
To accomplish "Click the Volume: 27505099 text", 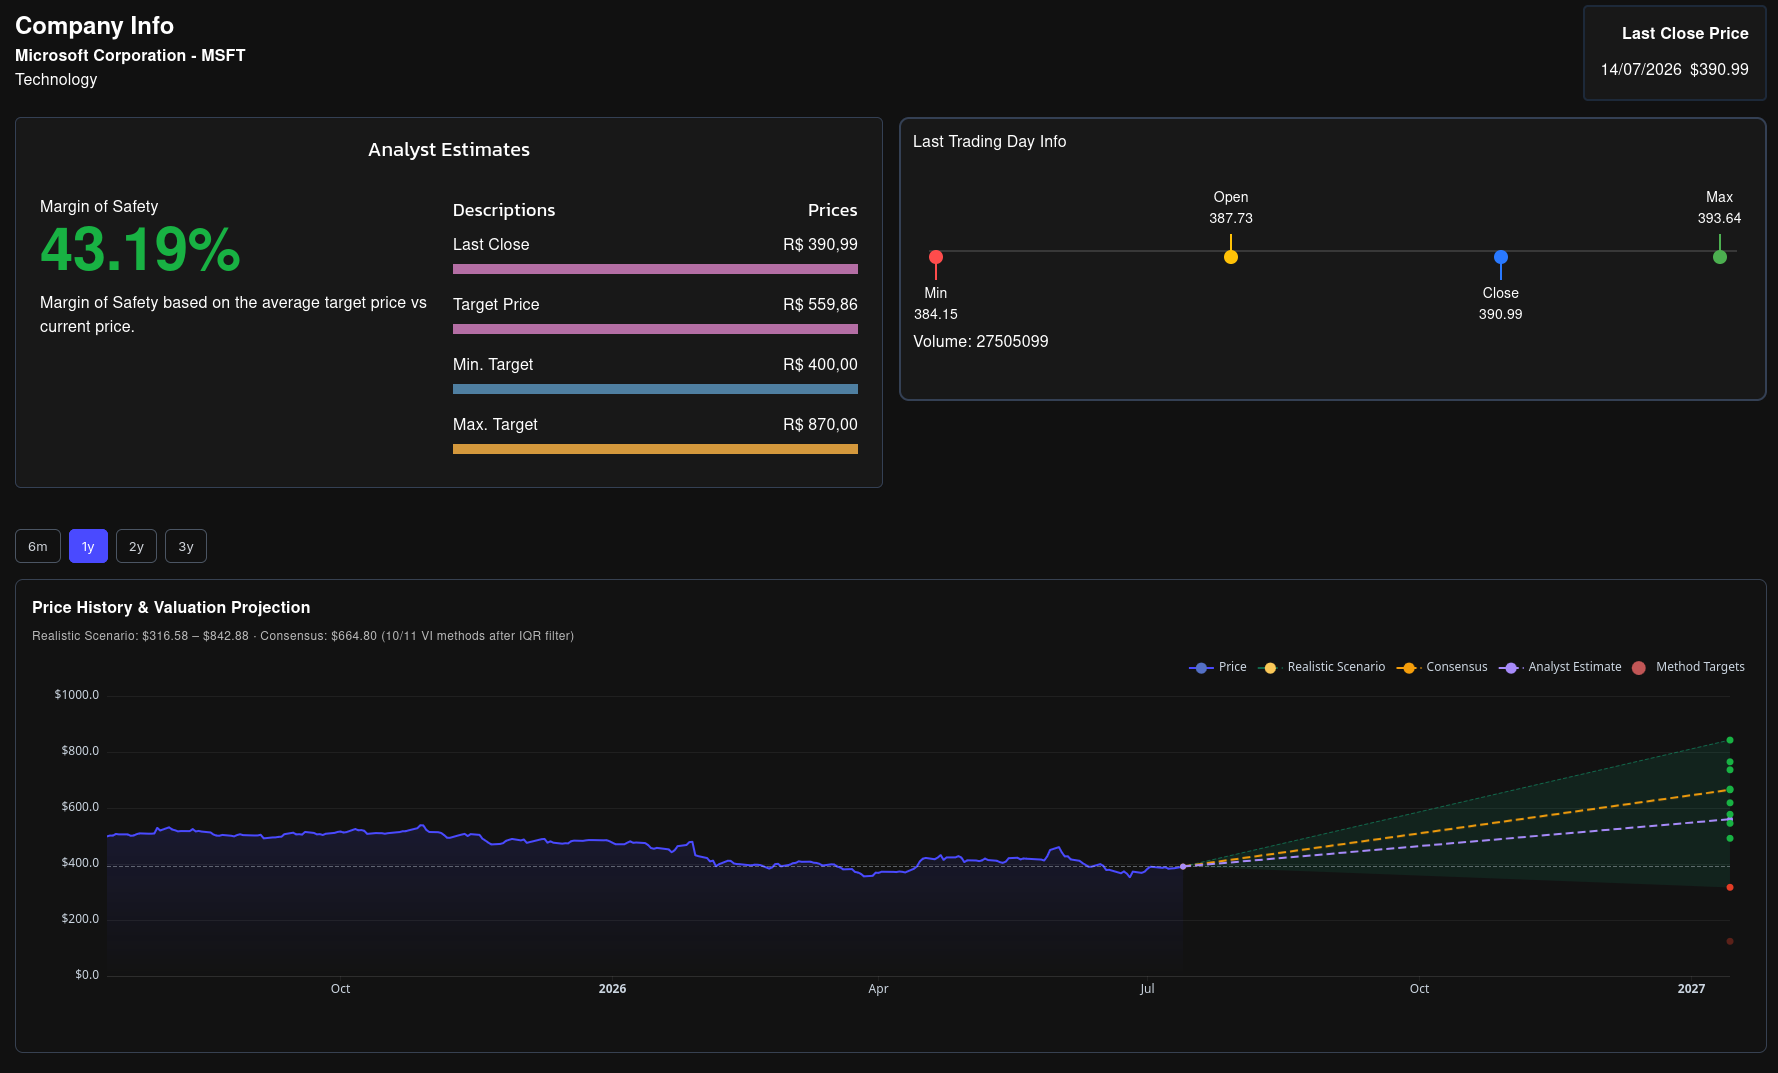I will point(981,341).
